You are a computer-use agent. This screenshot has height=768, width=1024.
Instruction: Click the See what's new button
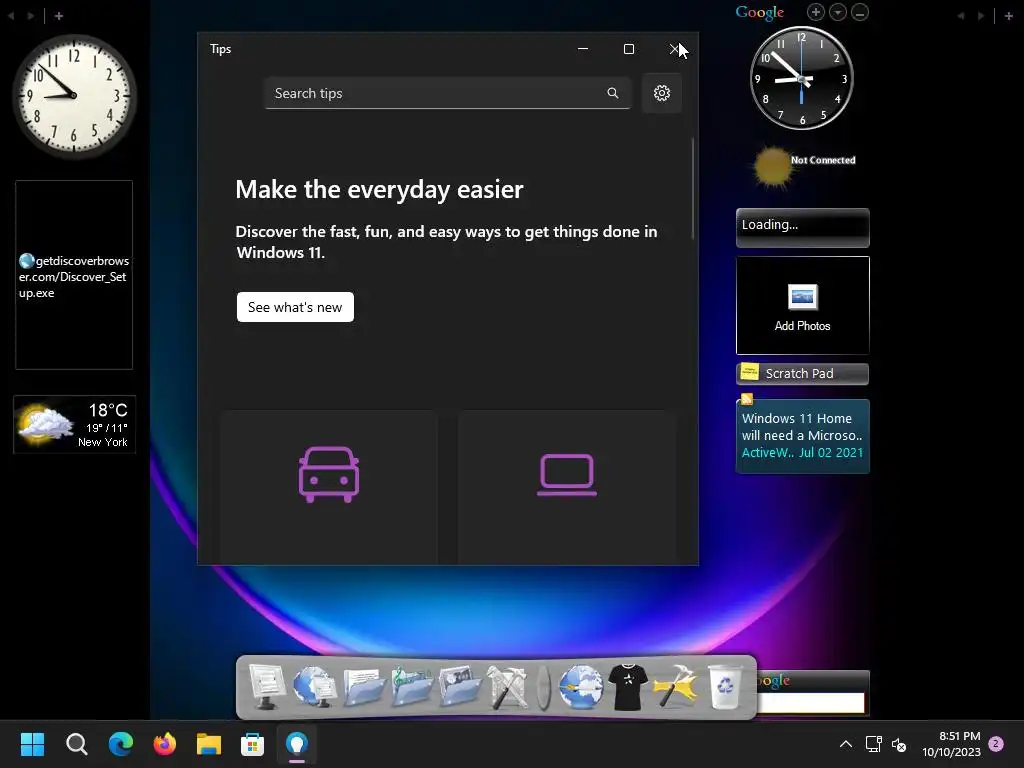click(295, 307)
